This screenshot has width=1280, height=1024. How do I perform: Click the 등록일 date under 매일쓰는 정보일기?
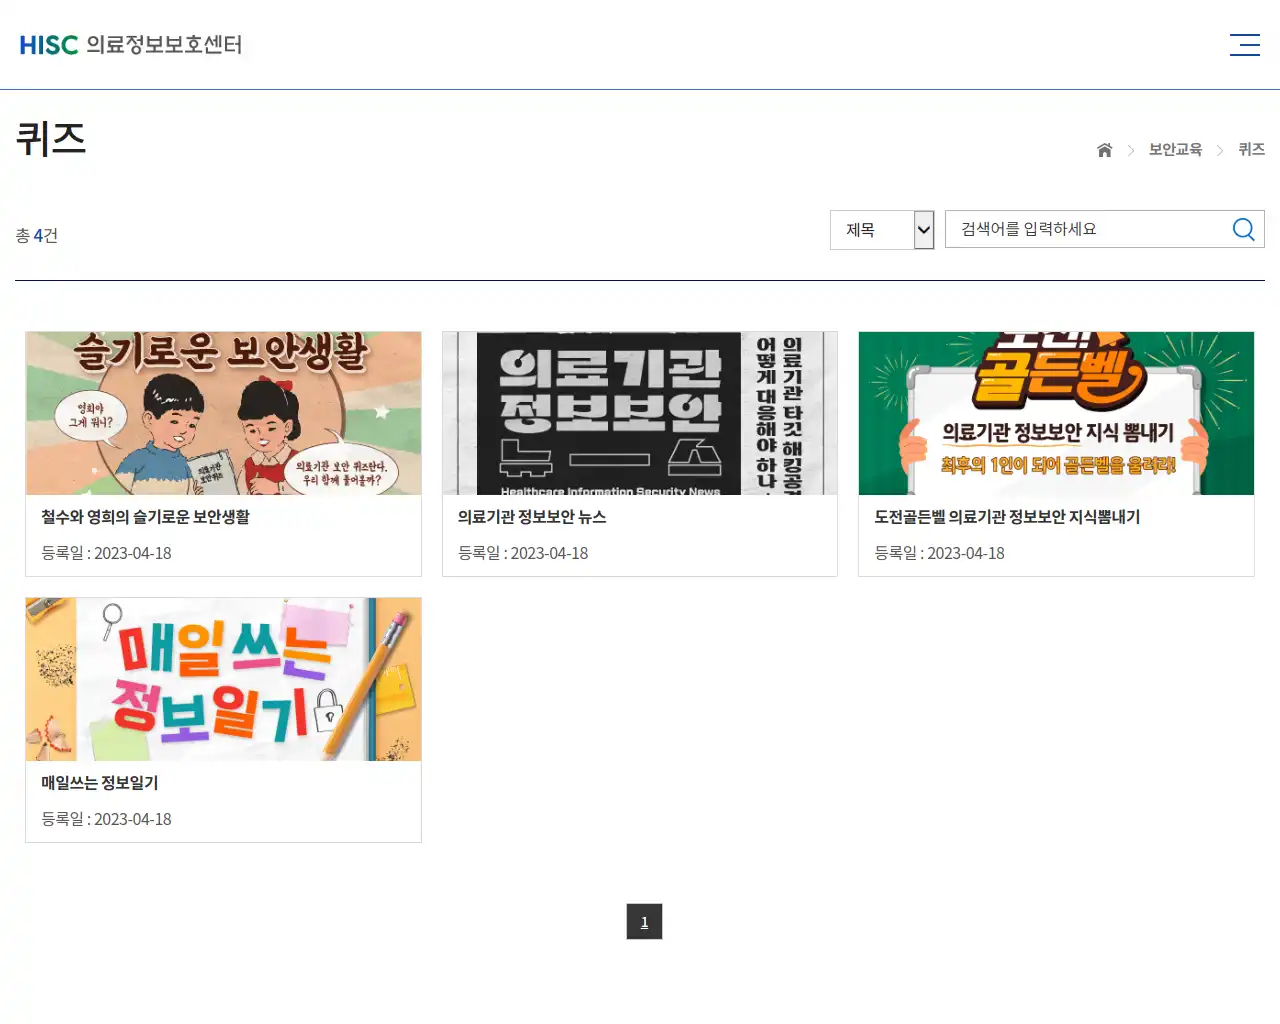click(105, 819)
